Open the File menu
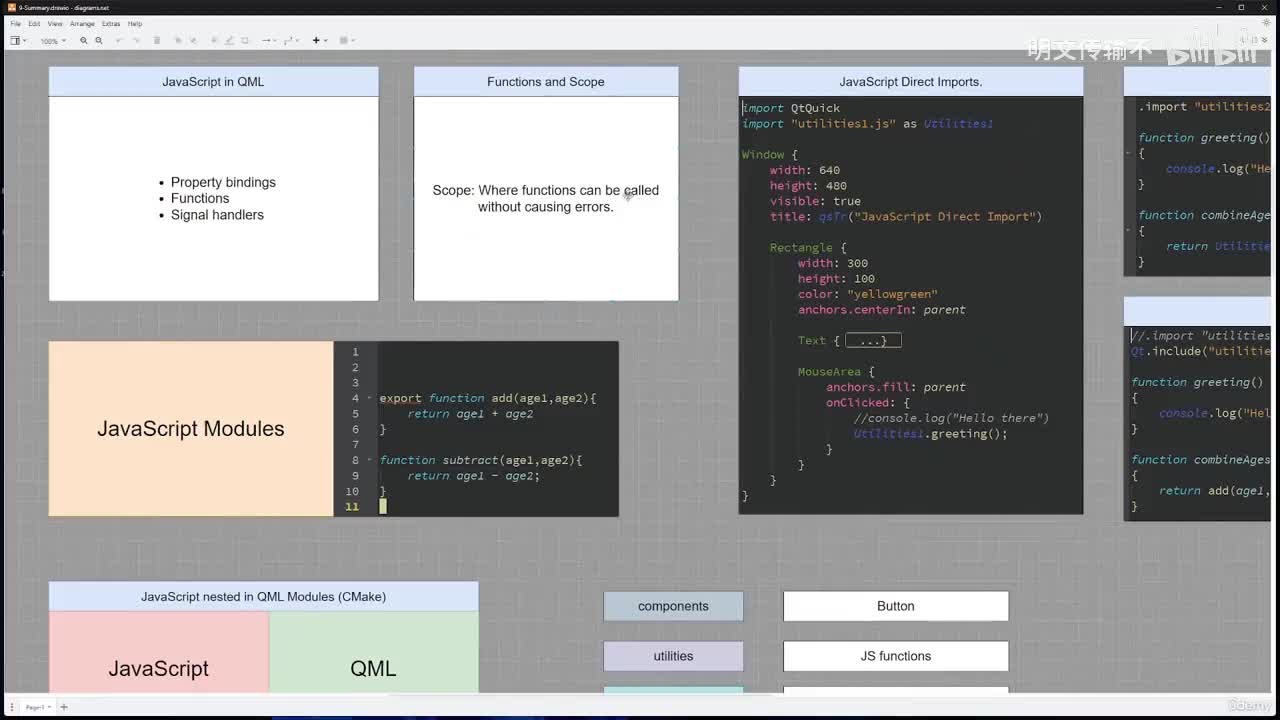1280x720 pixels. pyautogui.click(x=15, y=23)
